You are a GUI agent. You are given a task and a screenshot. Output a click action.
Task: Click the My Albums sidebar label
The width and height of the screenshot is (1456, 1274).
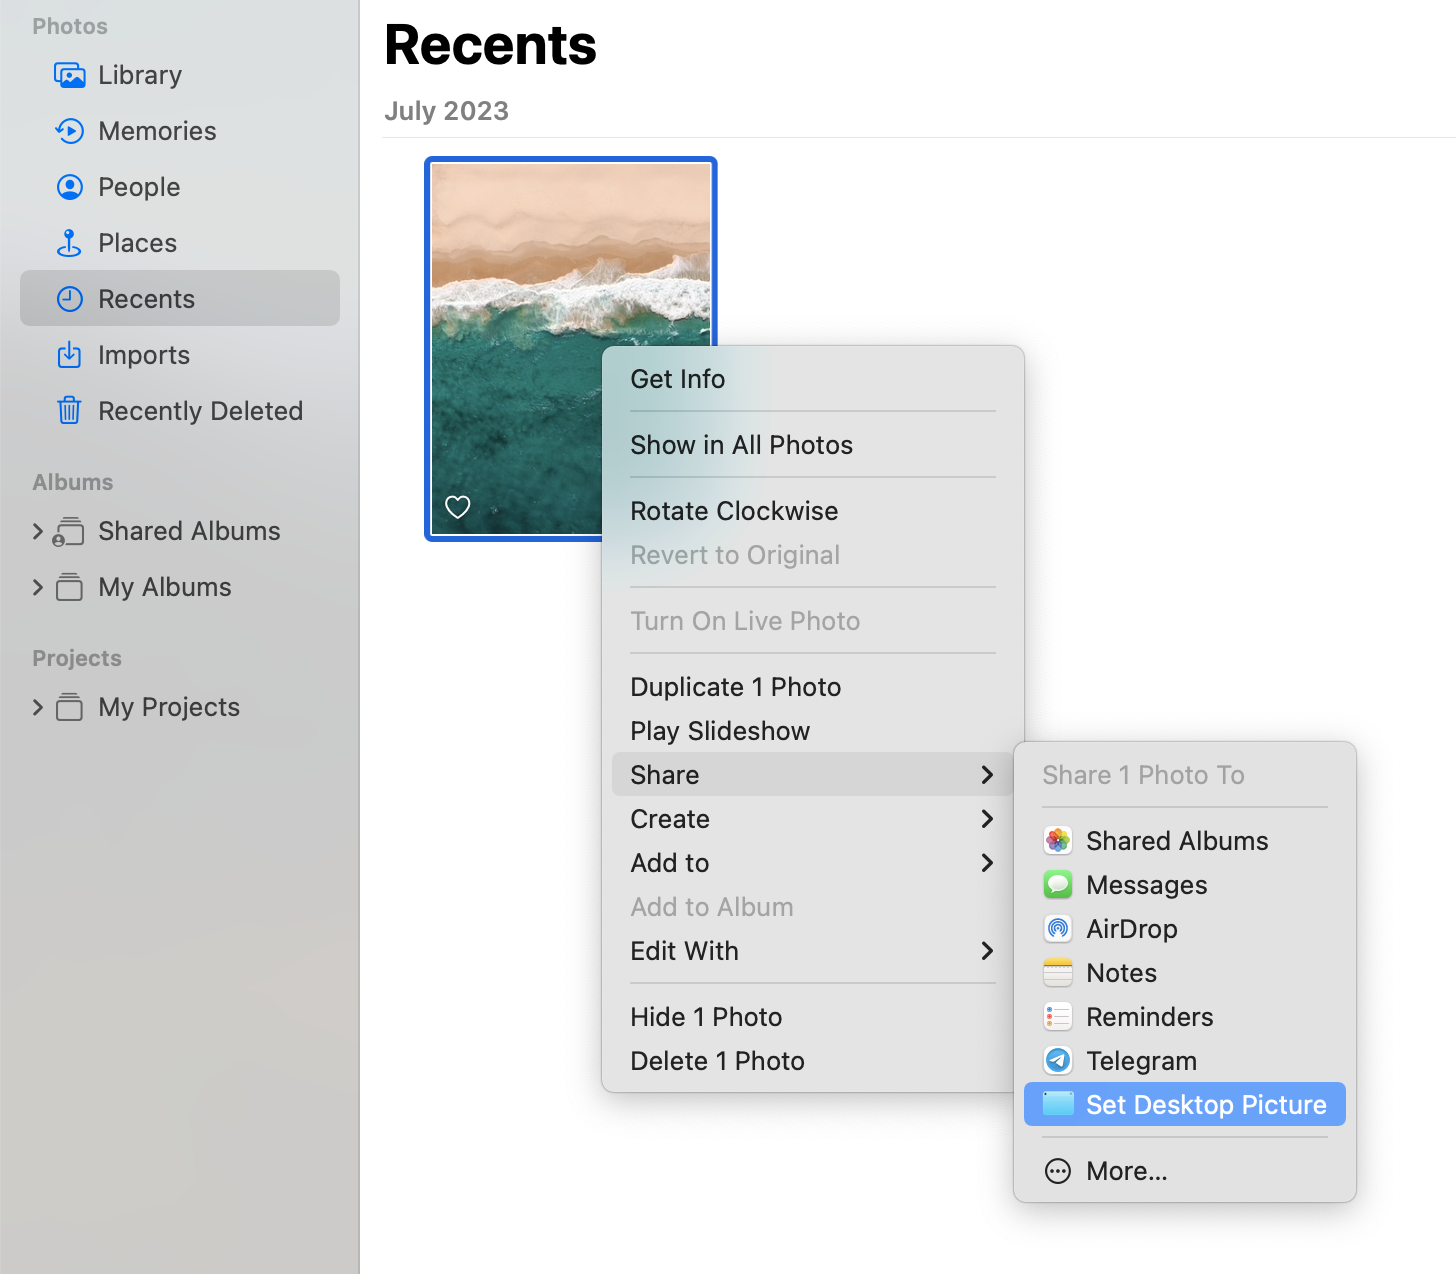[x=165, y=587]
